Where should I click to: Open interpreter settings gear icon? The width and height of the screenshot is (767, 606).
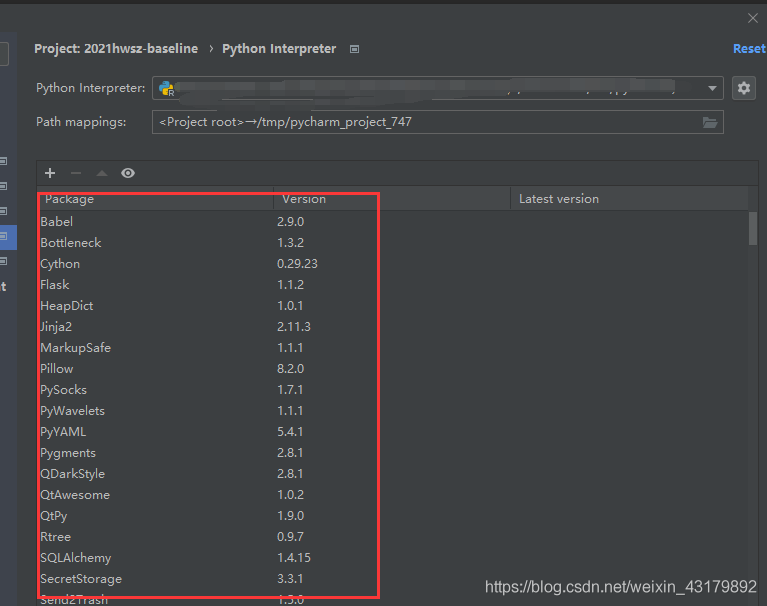(743, 88)
